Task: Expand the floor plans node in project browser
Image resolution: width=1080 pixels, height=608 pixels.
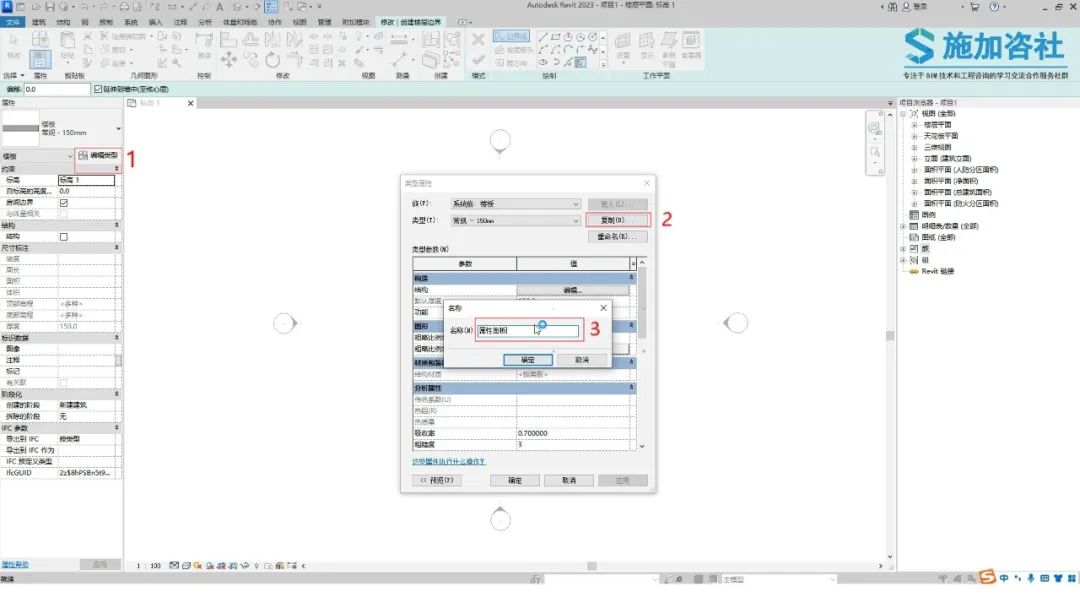Action: tap(914, 125)
